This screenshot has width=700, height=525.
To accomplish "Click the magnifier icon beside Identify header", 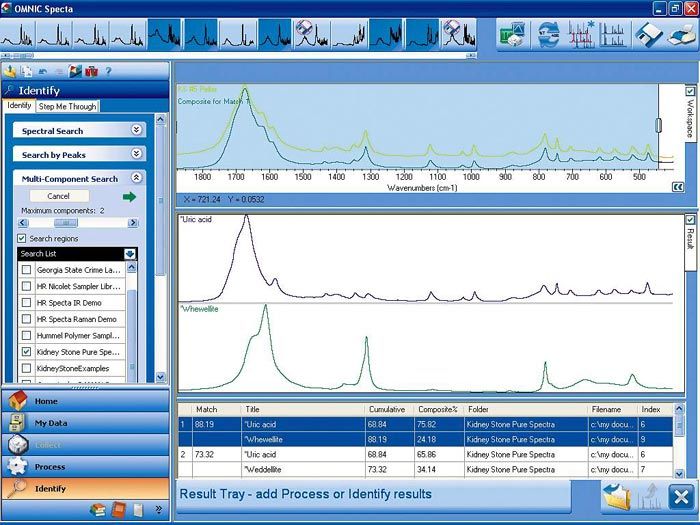I will tap(9, 90).
